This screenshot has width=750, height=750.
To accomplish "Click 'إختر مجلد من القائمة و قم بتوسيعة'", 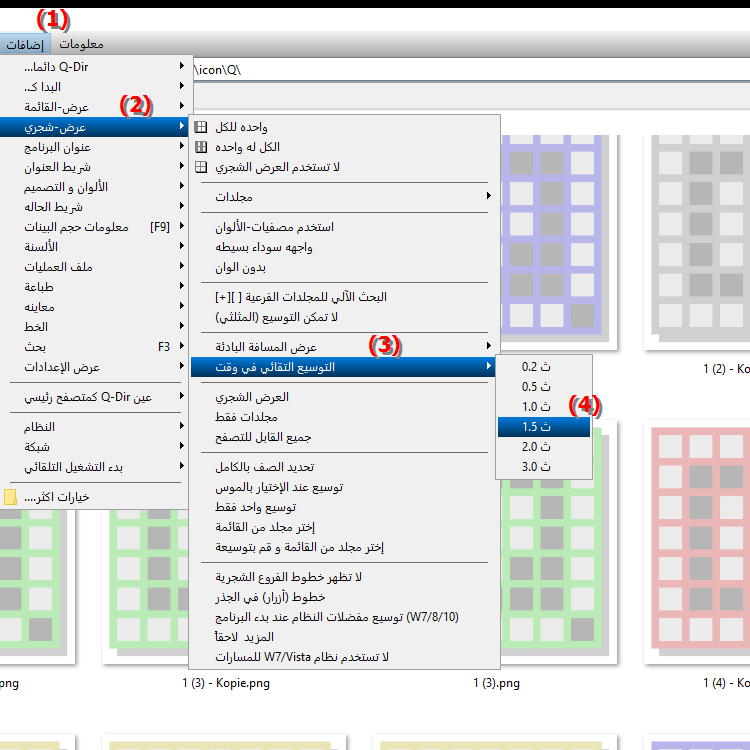I will pyautogui.click(x=342, y=547).
